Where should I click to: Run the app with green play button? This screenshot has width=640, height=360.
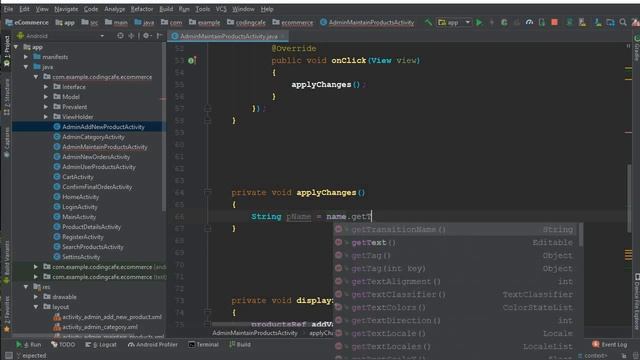pyautogui.click(x=479, y=22)
